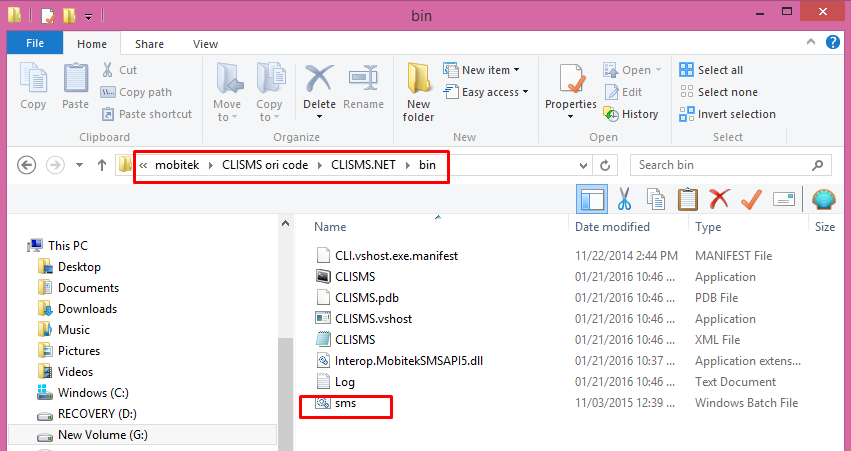Expand the New item dropdown
The image size is (851, 451).
point(481,70)
